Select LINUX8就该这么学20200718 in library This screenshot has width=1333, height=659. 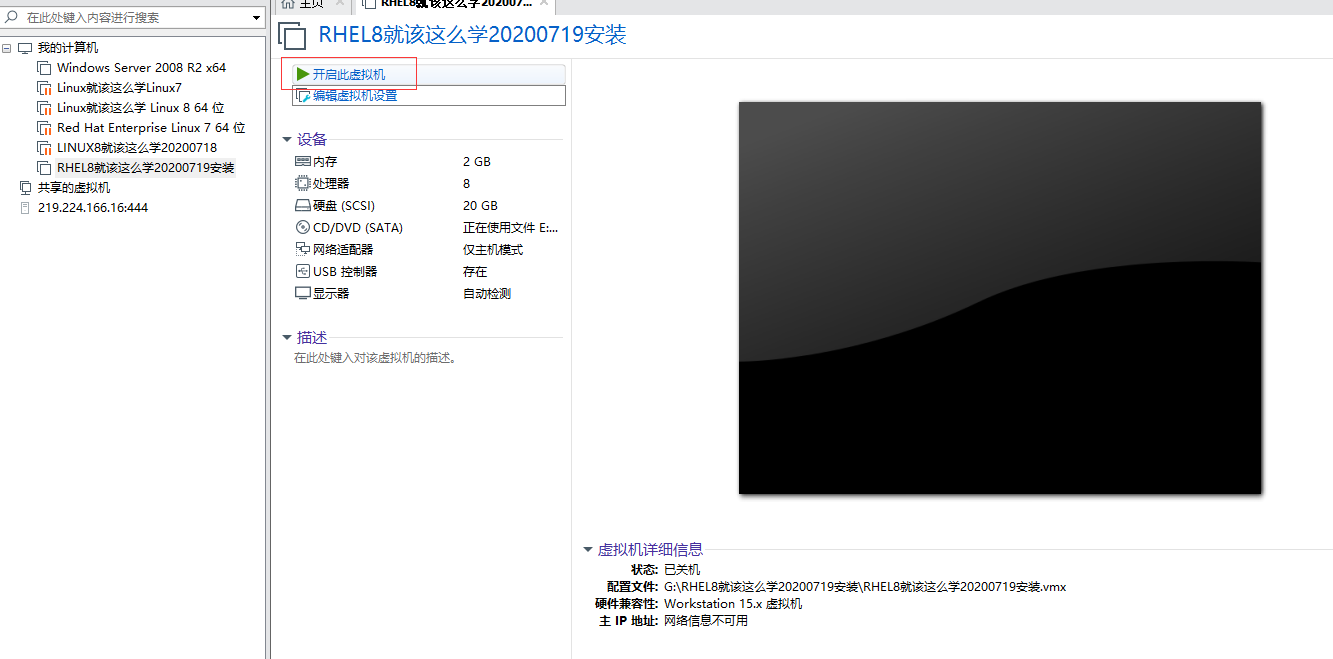137,148
